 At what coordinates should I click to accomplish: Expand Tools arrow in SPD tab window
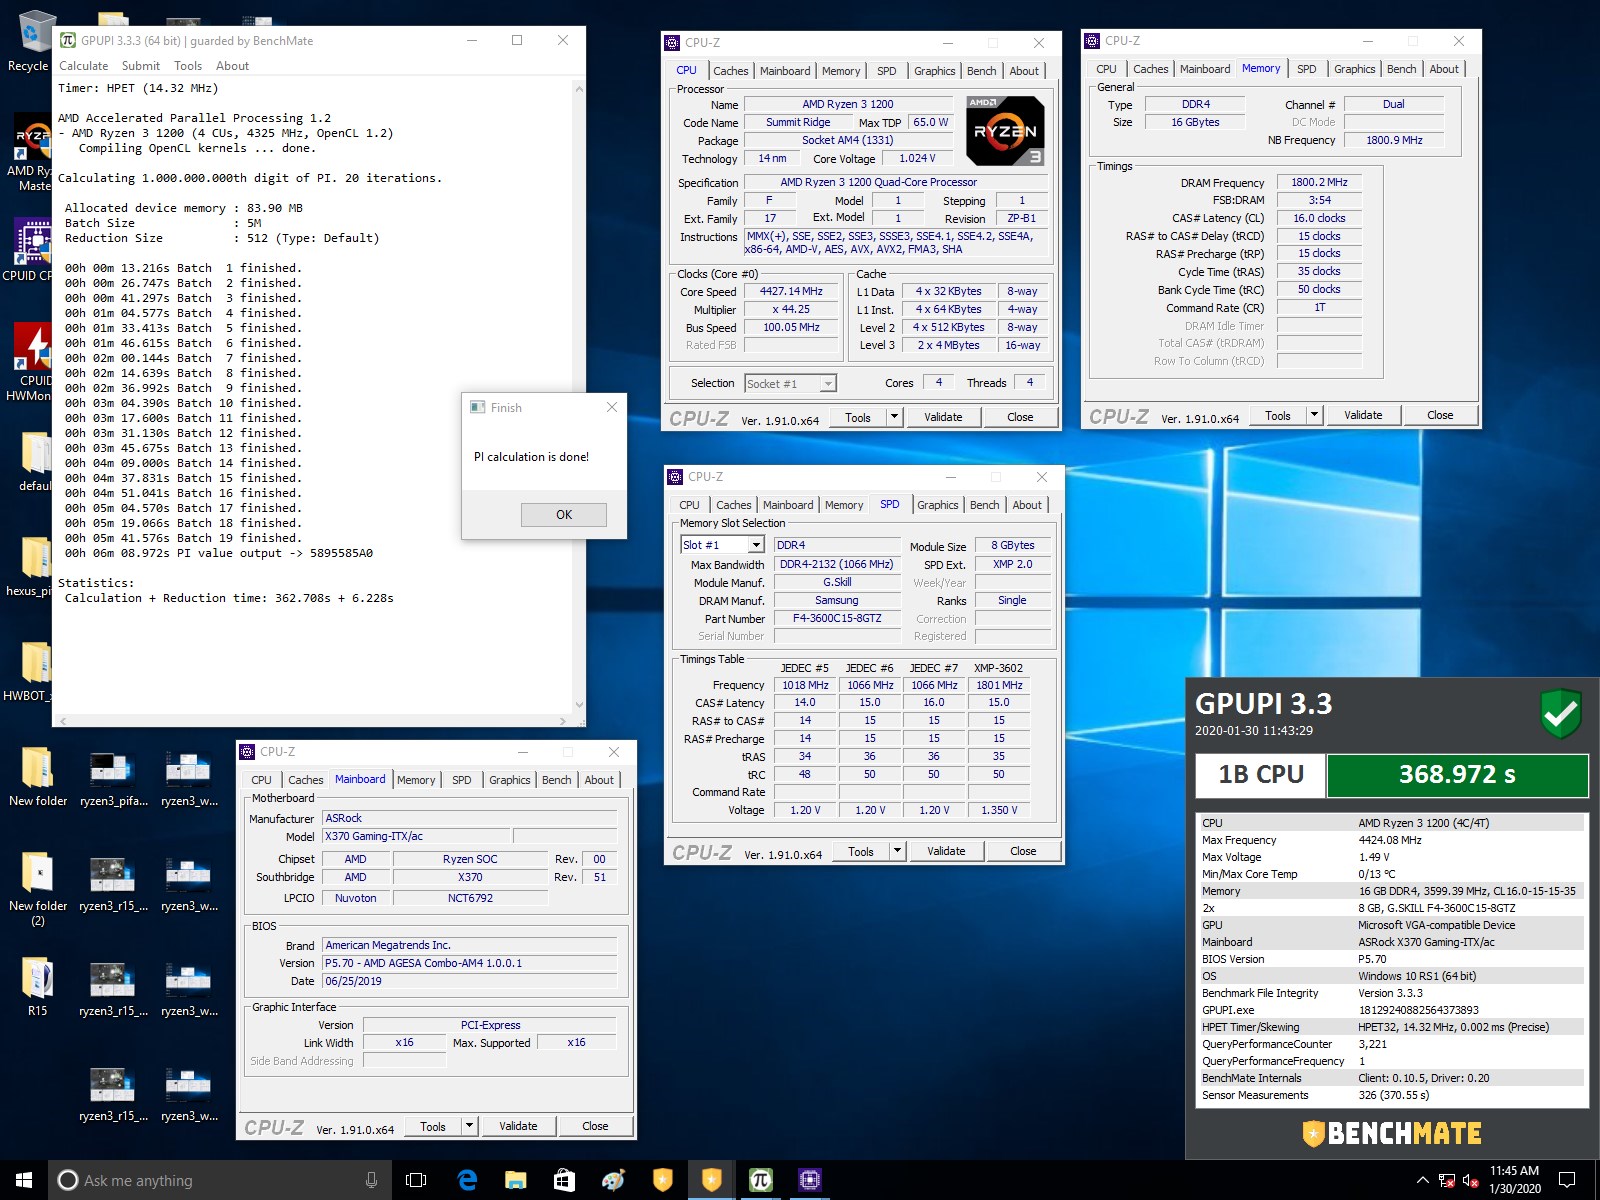(x=898, y=851)
